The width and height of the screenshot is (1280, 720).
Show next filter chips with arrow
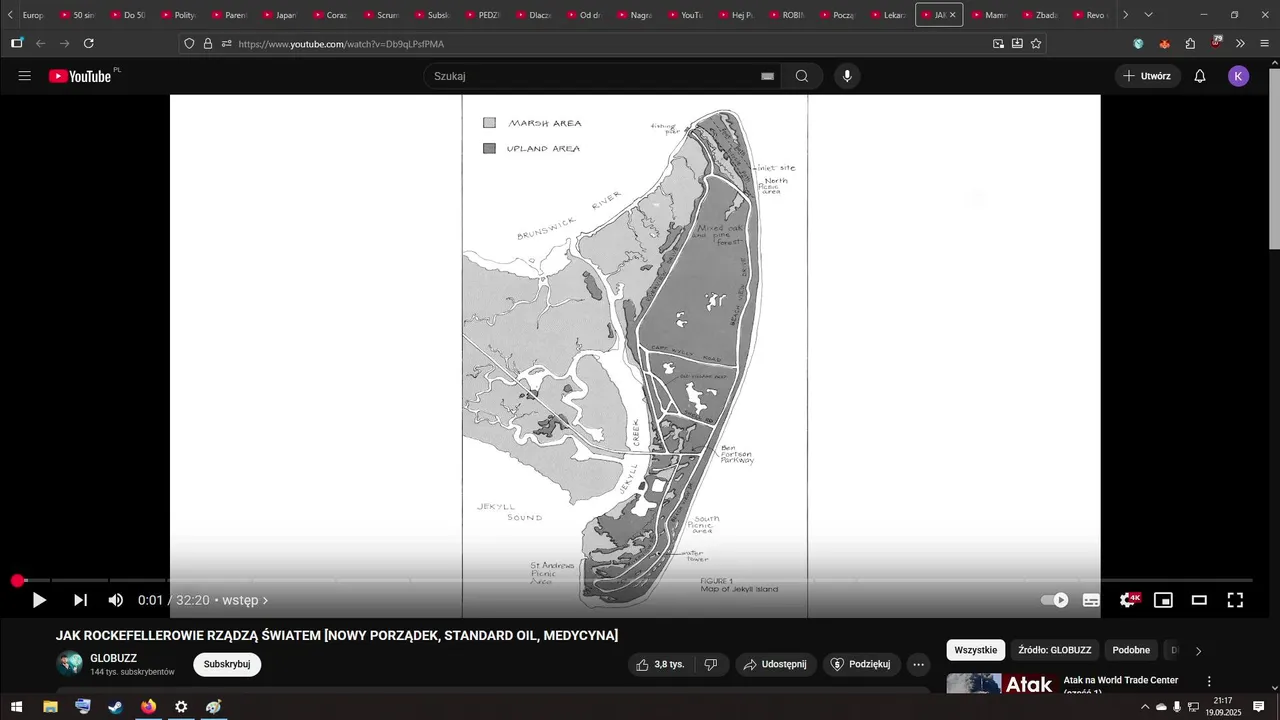[x=1199, y=651]
